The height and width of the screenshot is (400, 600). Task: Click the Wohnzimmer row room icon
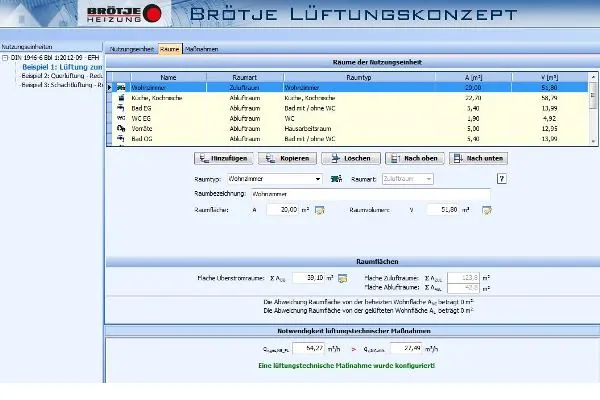[121, 88]
